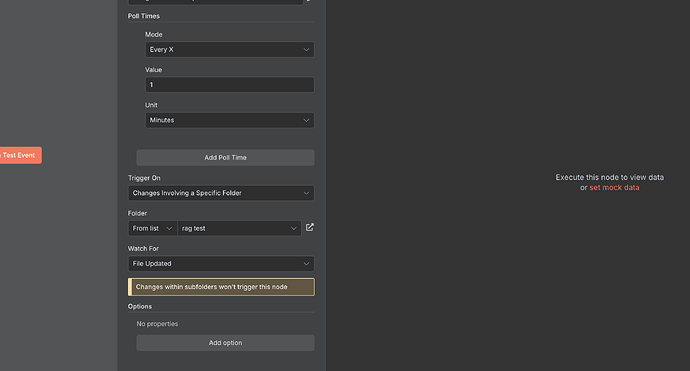Click the cut-off field above Poll Times

(x=216, y=2)
